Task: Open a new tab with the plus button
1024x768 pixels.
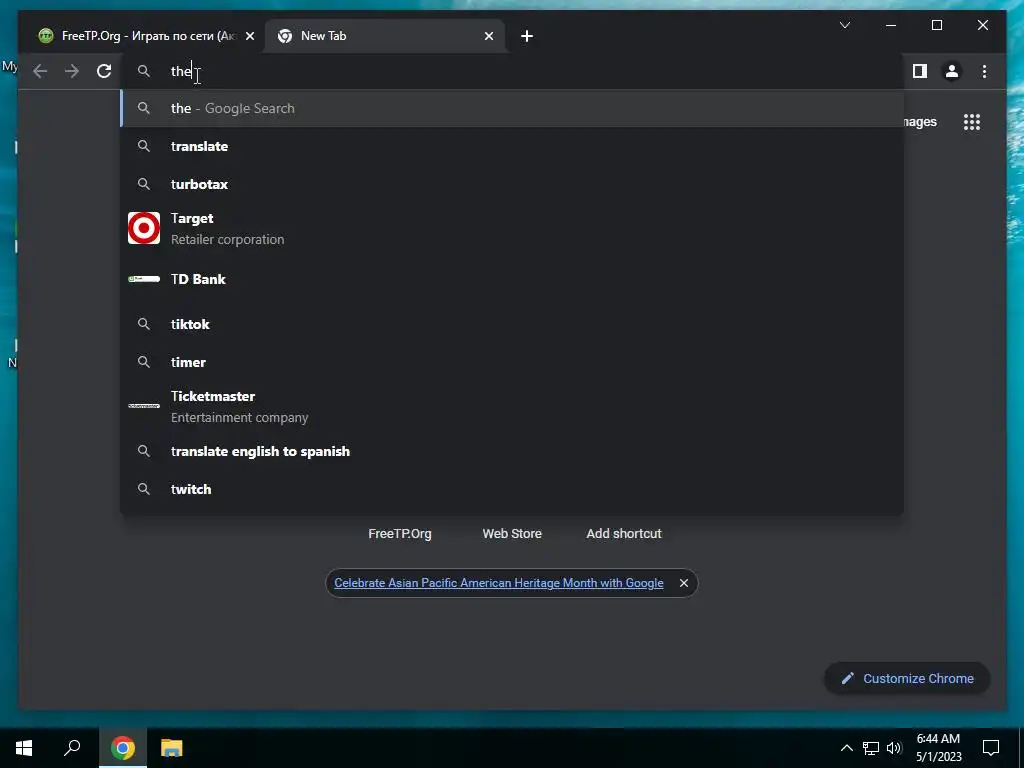Action: [527, 36]
